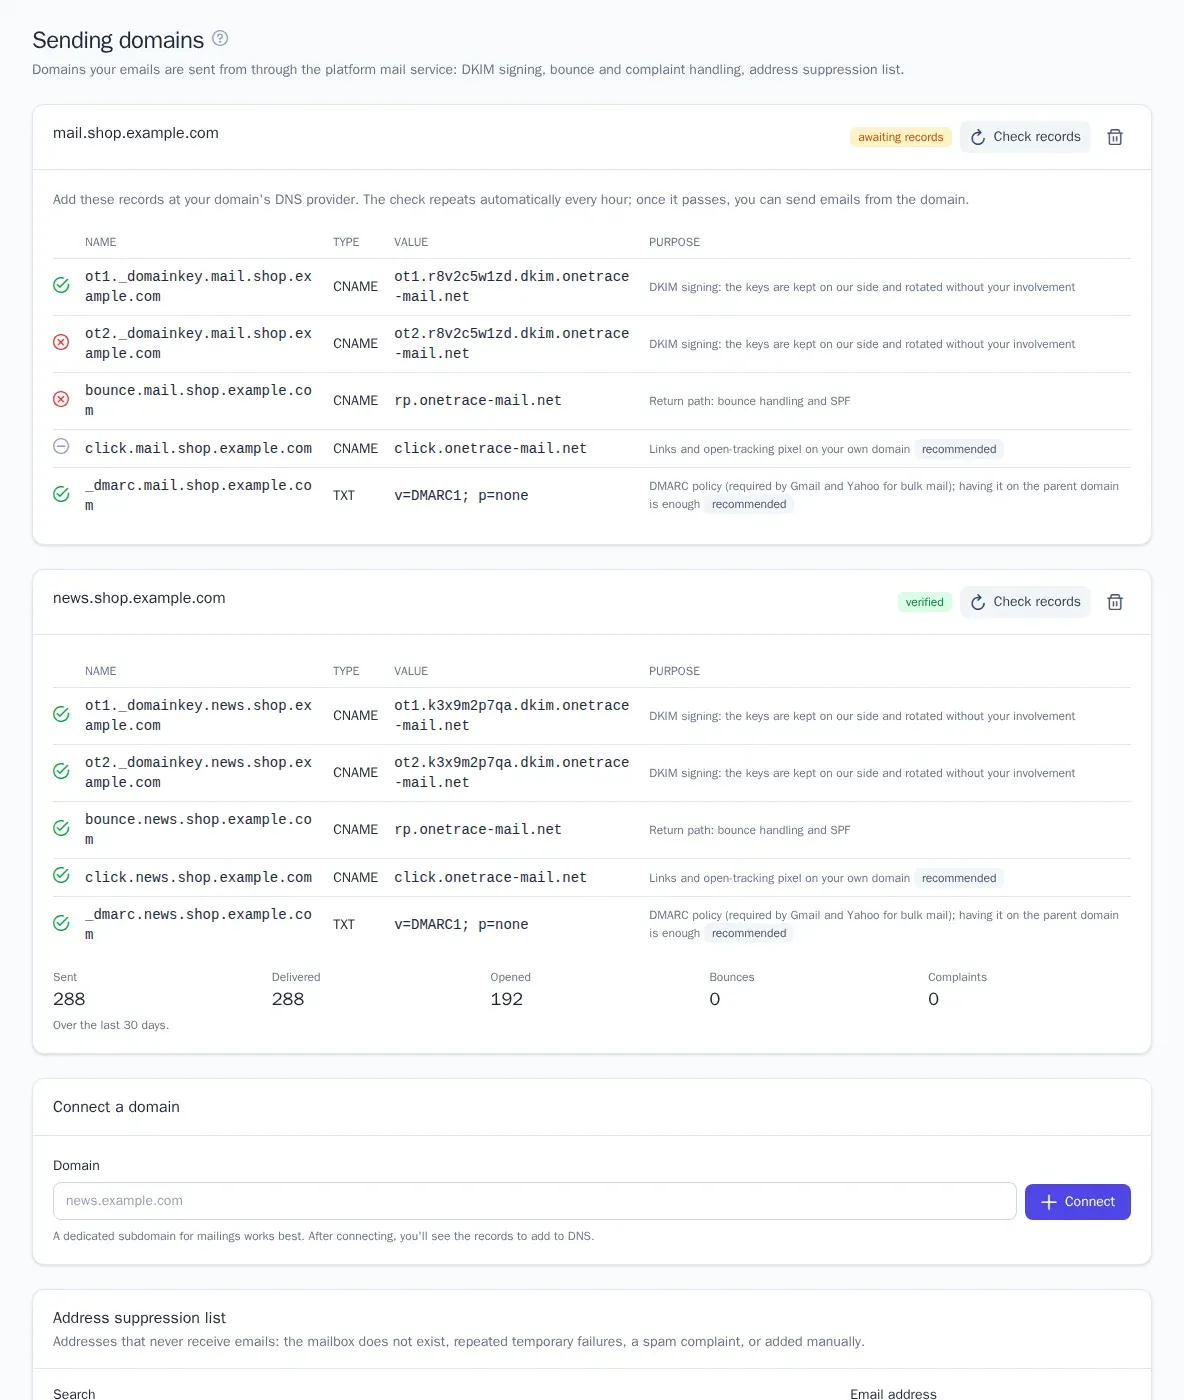Select value ot2.r8v2c5w1zd.dkim.onetrace-mail.net
This screenshot has width=1184, height=1400.
[512, 343]
